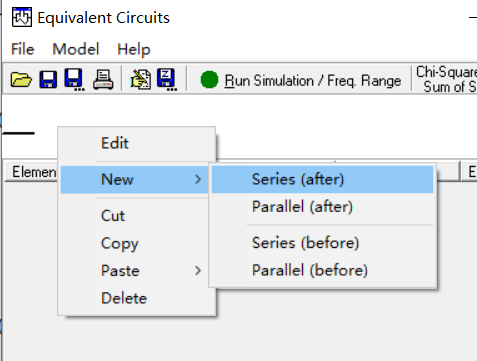Viewport: 477px width, 361px height.
Task: Click the green Run Simulation circle icon
Action: coord(209,80)
